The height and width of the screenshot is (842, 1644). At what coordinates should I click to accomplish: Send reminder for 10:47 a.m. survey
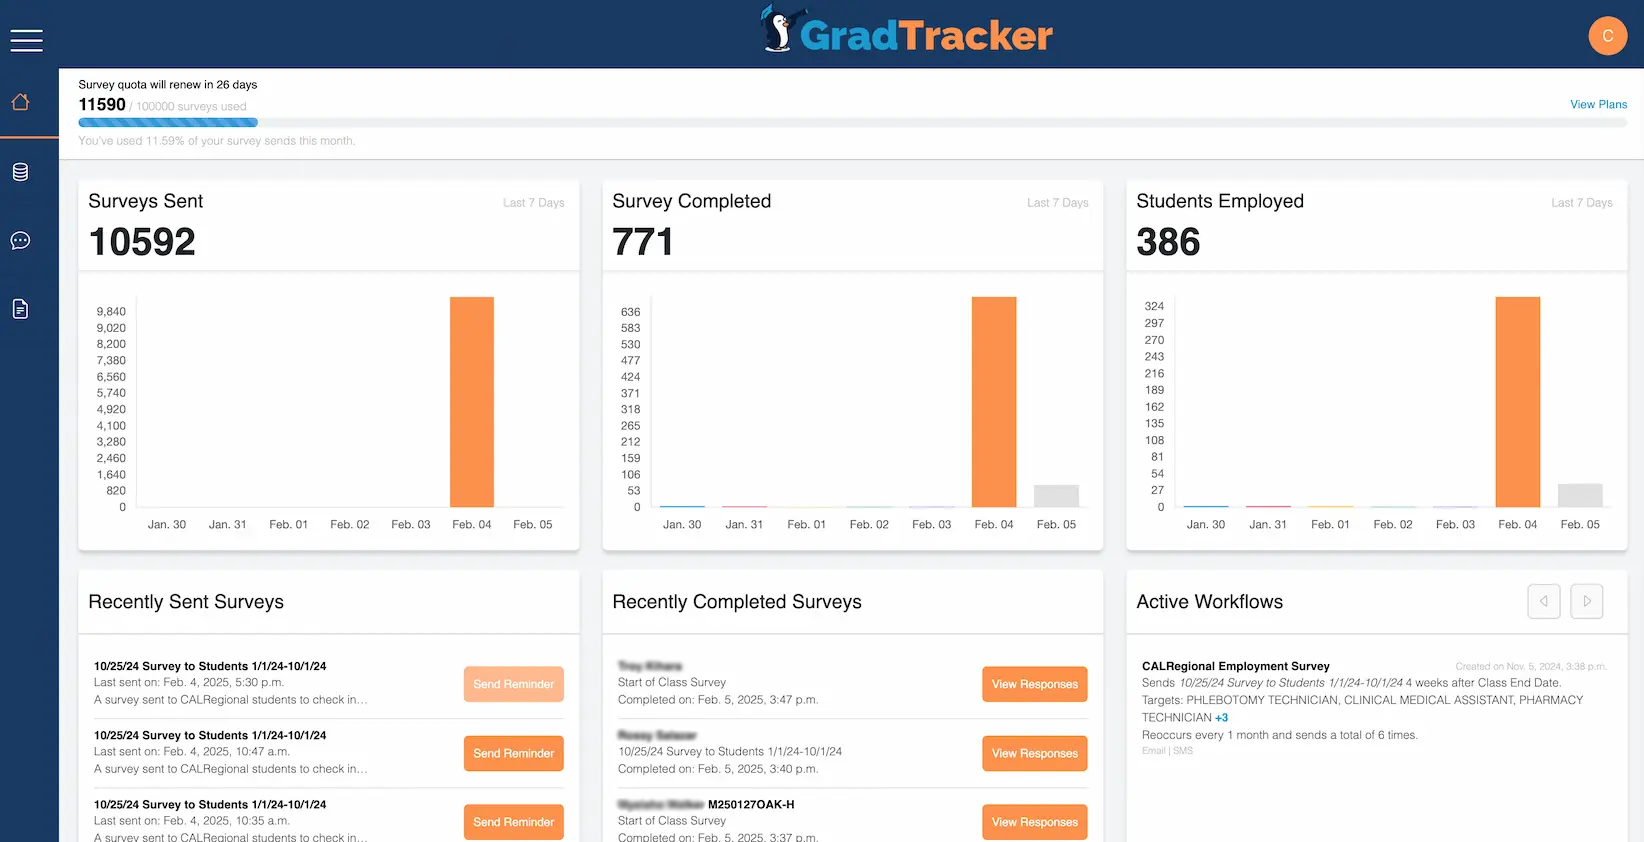[513, 753]
